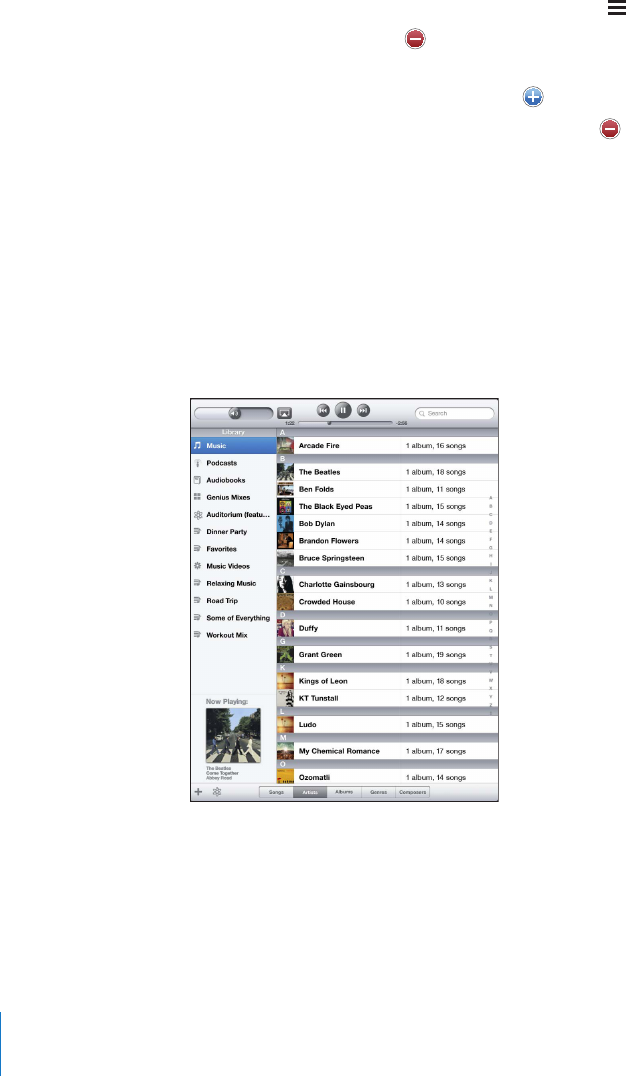Click the Bob Dylan album artwork thumbnail

[286, 524]
